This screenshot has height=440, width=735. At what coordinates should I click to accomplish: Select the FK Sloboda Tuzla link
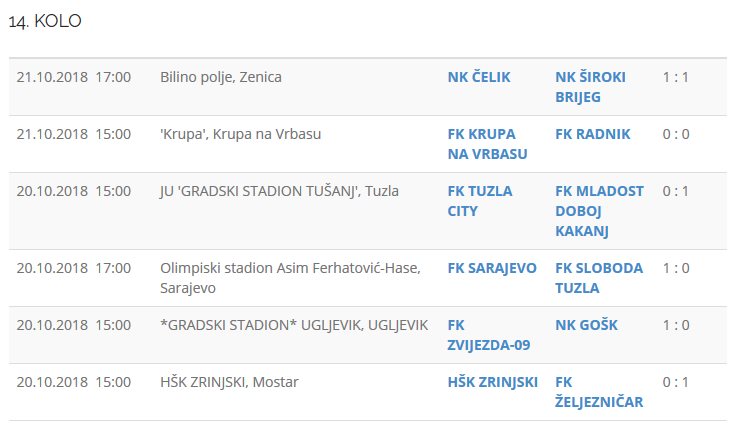(x=599, y=278)
